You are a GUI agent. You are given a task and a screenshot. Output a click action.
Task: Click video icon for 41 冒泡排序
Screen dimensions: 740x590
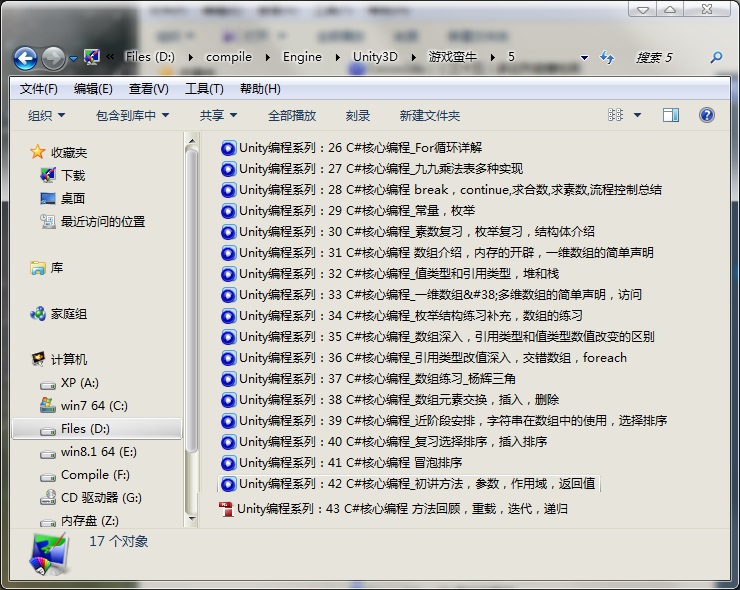(x=228, y=463)
